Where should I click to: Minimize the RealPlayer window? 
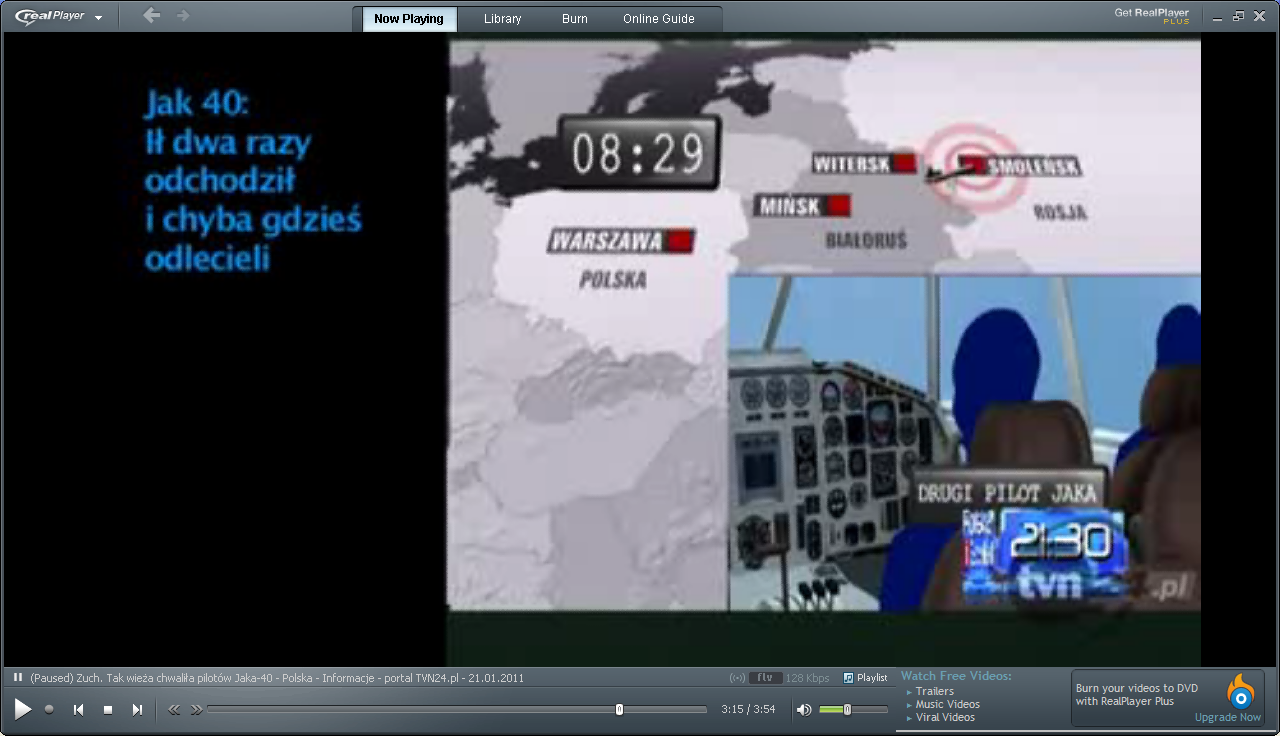[1216, 16]
